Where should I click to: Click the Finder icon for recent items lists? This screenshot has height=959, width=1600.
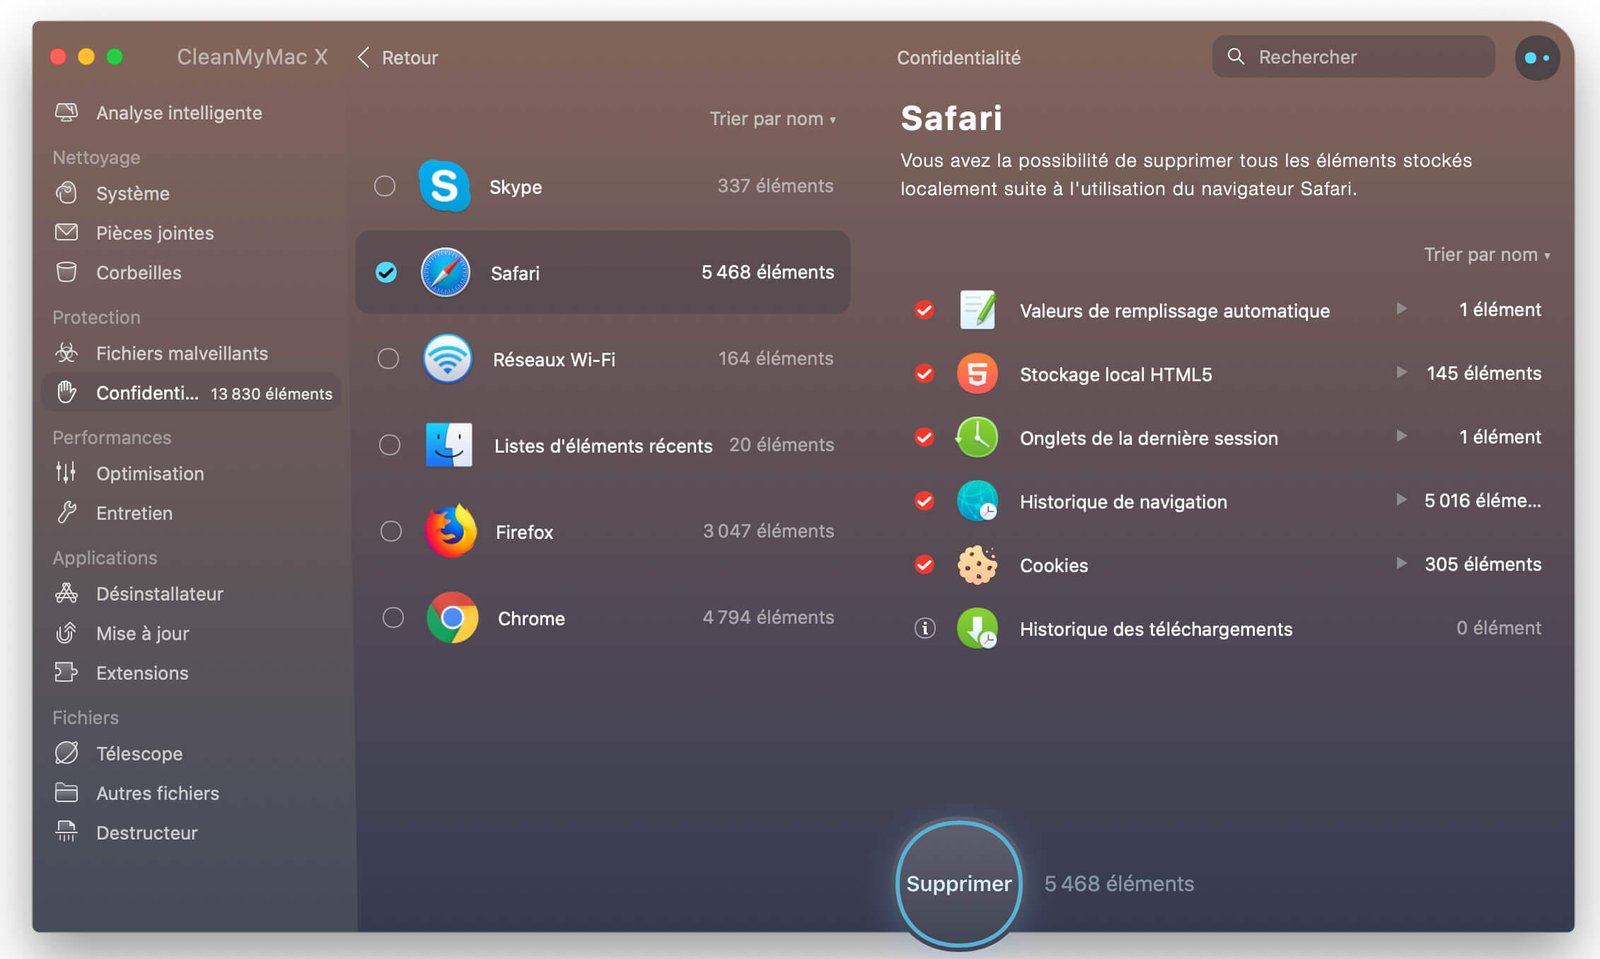[x=449, y=445]
